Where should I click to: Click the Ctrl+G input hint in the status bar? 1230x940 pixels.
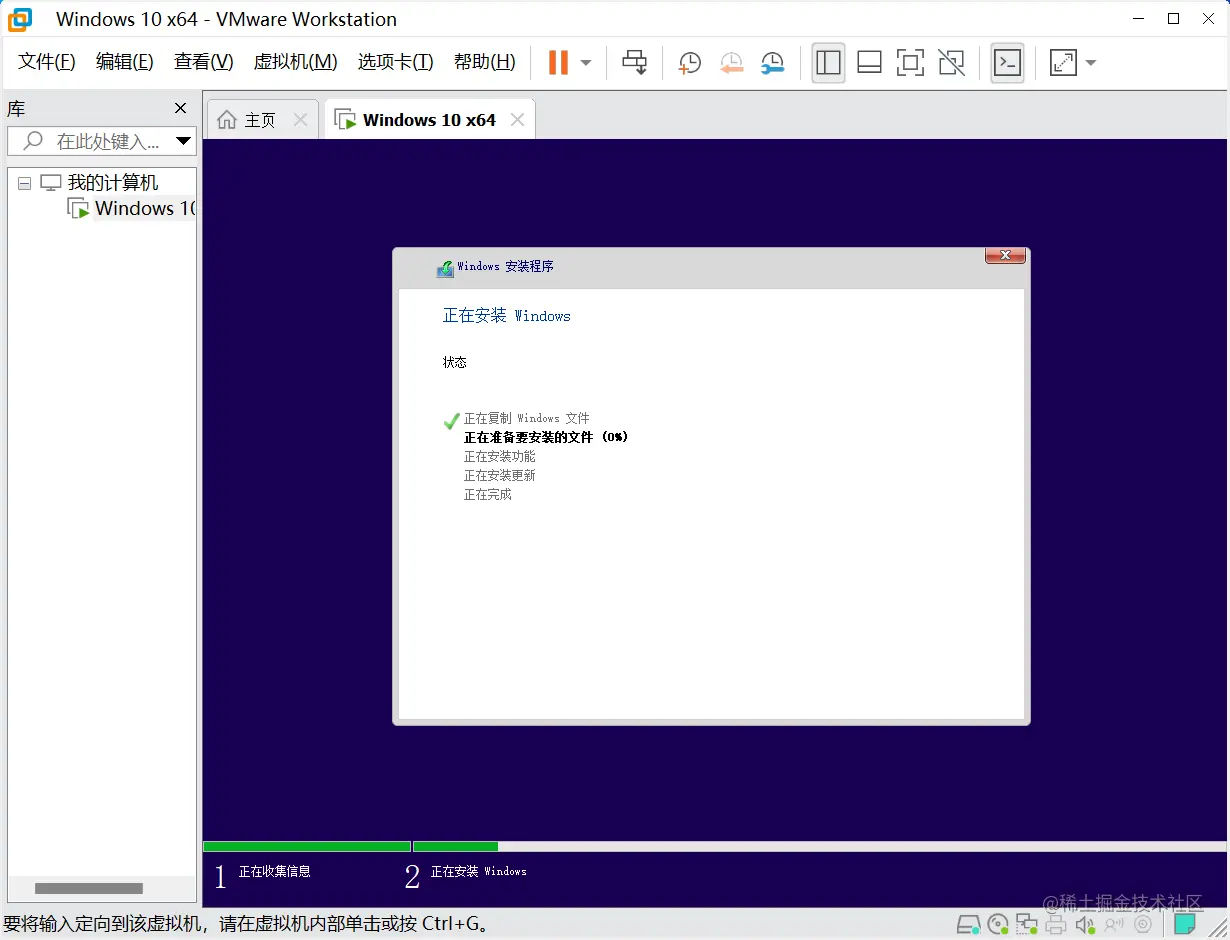click(248, 924)
